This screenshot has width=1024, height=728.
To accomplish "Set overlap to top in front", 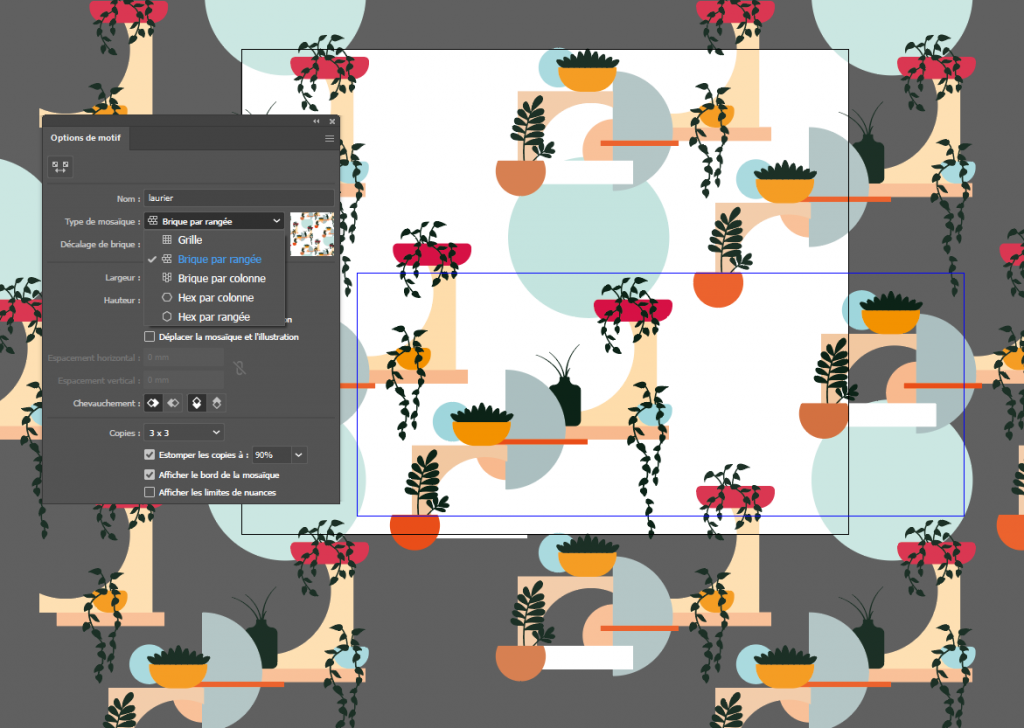I will tap(197, 403).
